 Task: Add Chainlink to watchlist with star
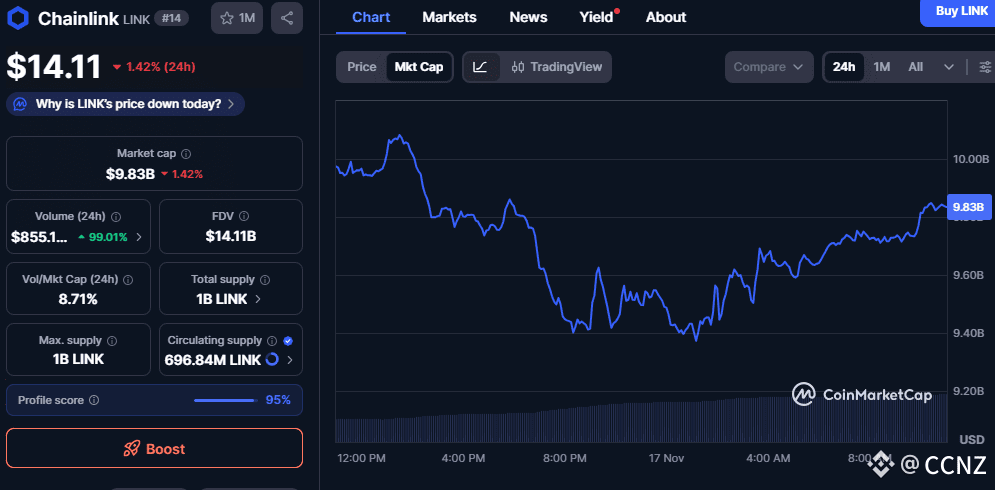[x=237, y=18]
